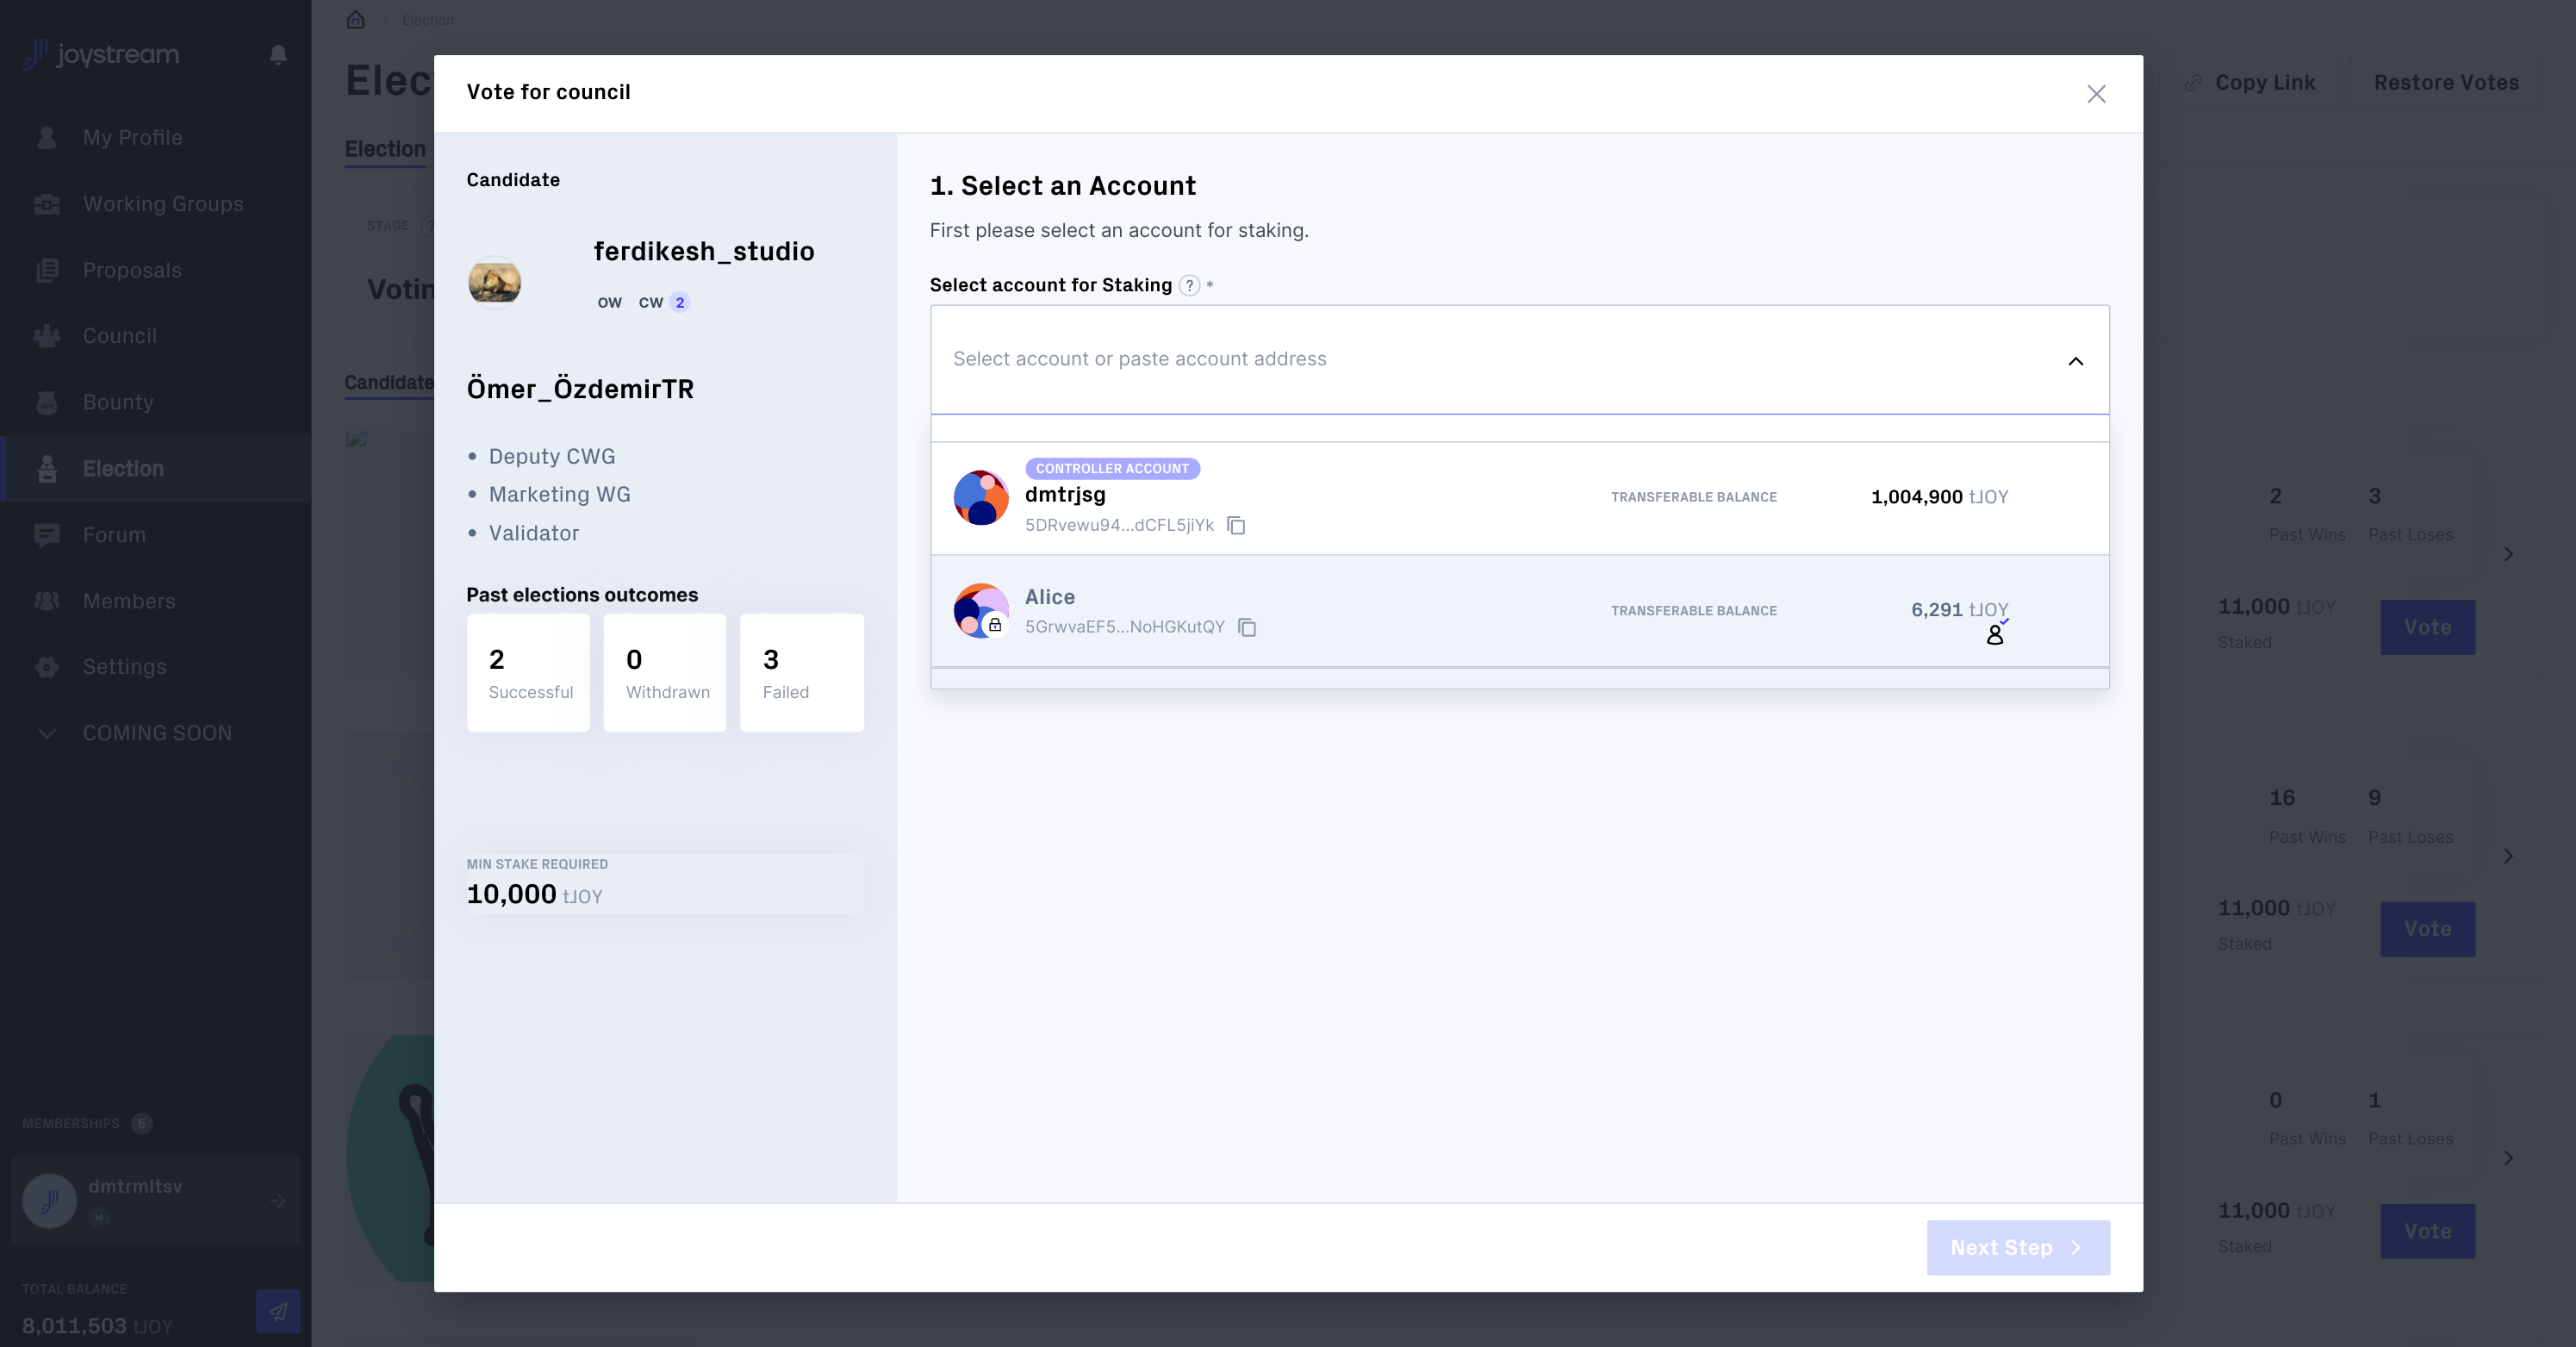Viewport: 2576px width, 1347px height.
Task: Click the Copy Link button
Action: 2251,82
